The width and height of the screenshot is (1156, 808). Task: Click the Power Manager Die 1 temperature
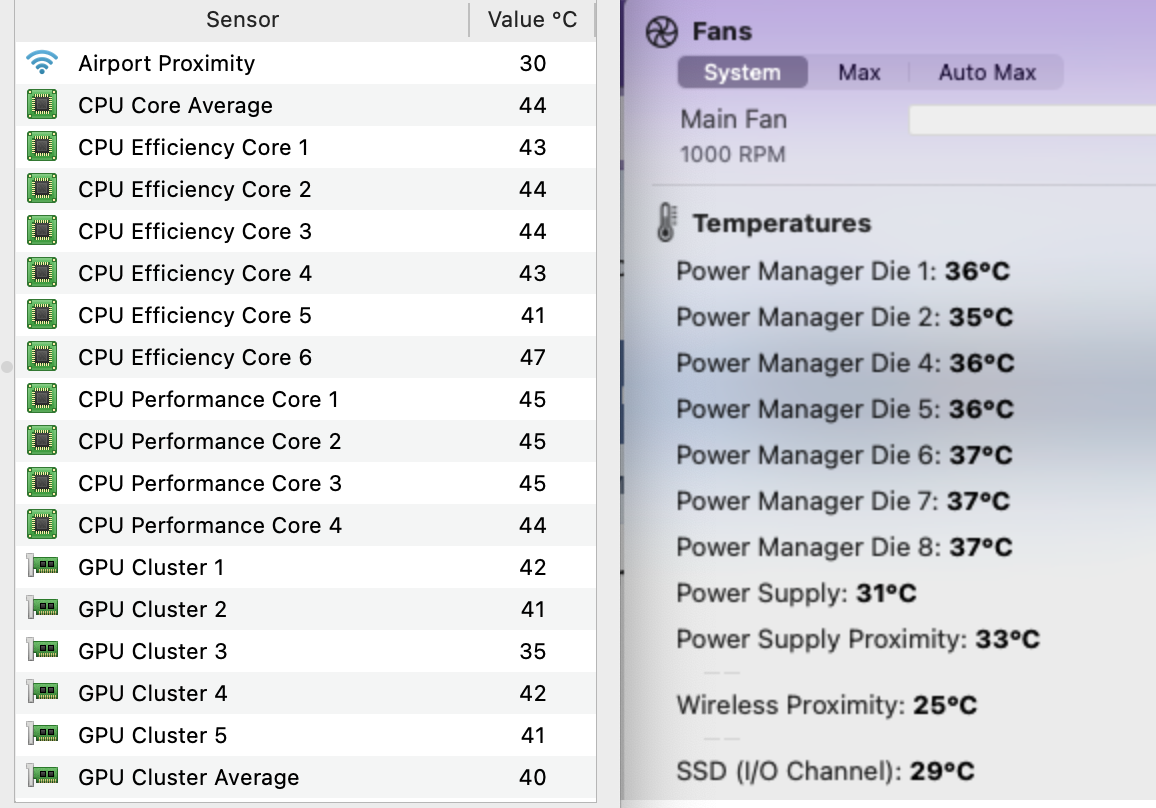844,271
